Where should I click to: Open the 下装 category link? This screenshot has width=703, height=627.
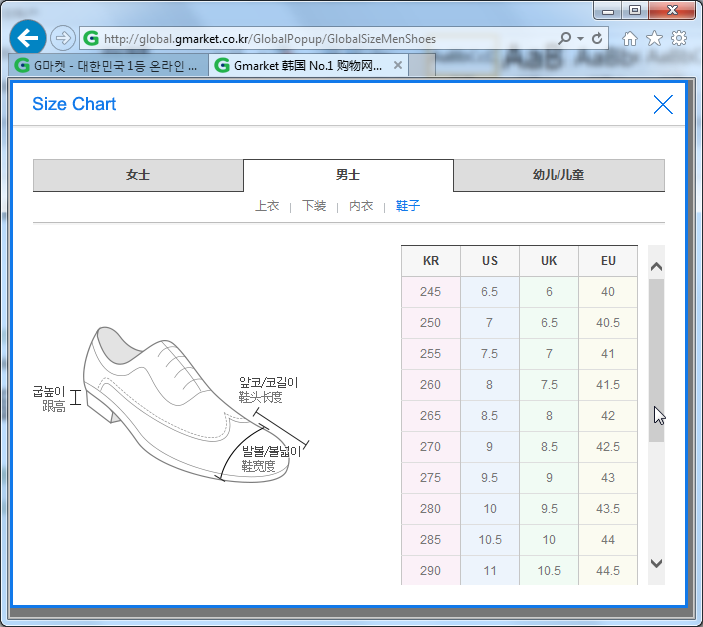click(314, 206)
